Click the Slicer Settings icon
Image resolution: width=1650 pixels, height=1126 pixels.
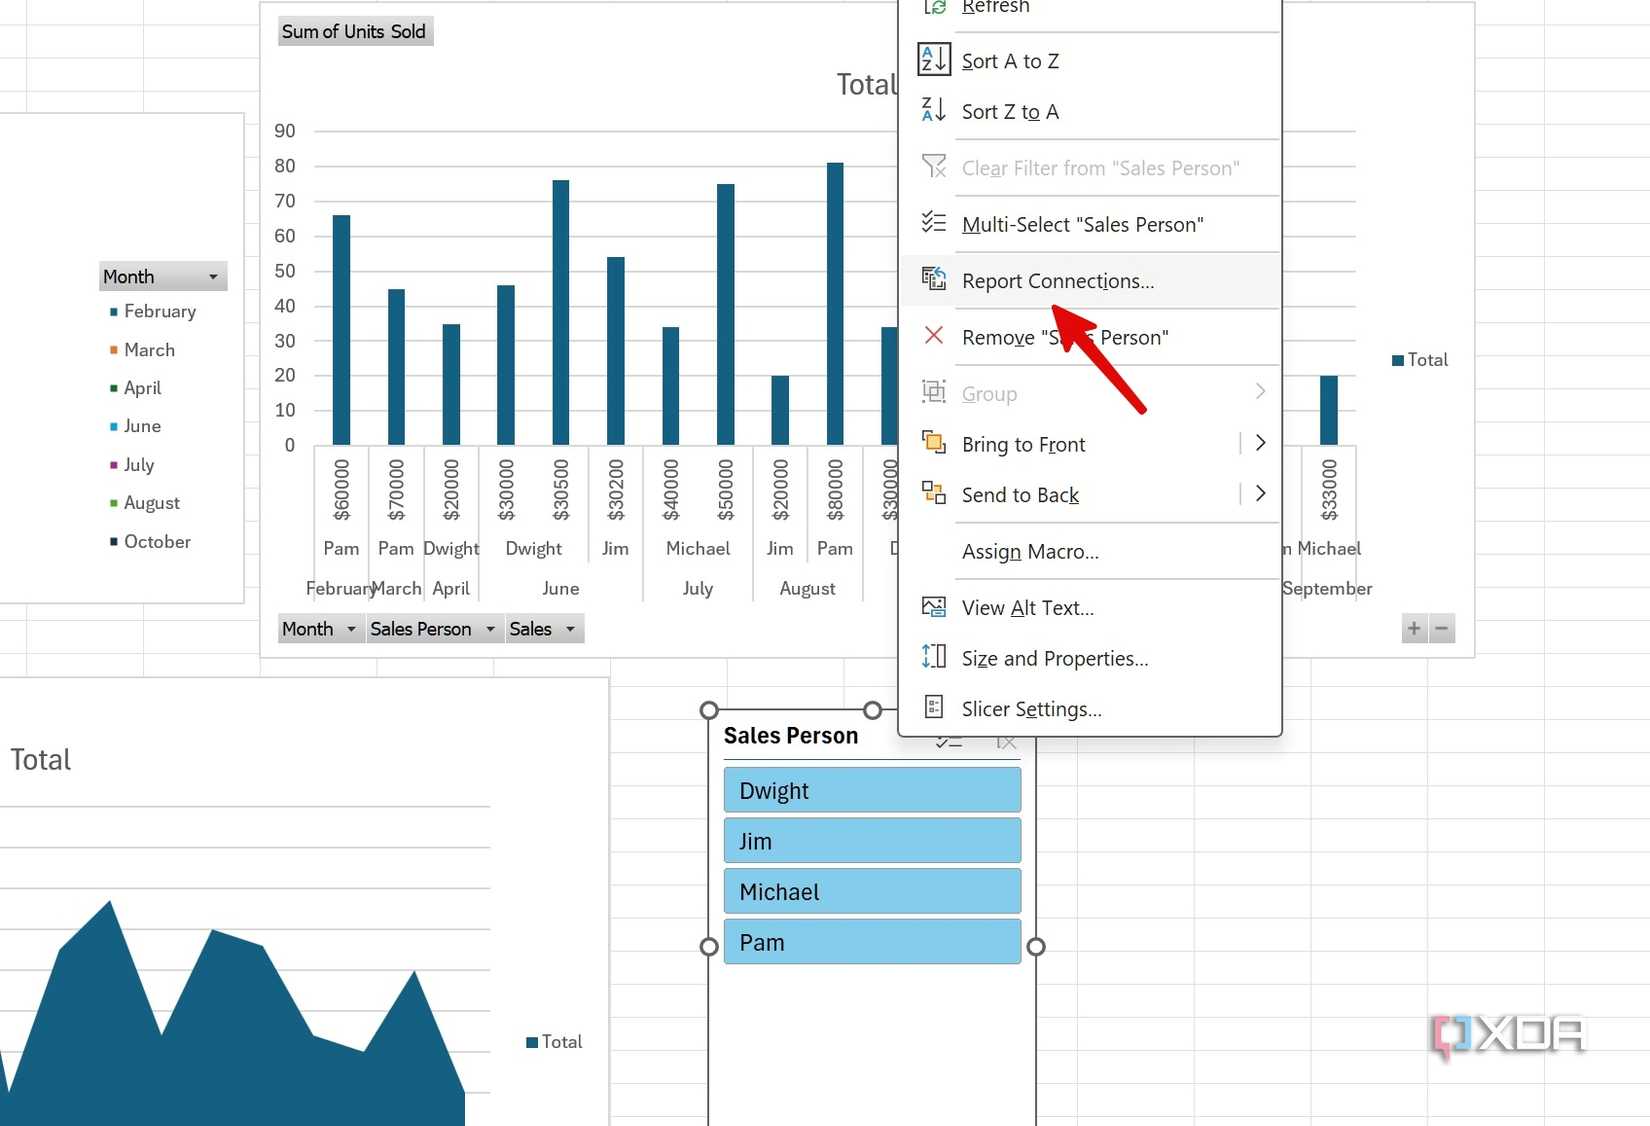click(933, 708)
